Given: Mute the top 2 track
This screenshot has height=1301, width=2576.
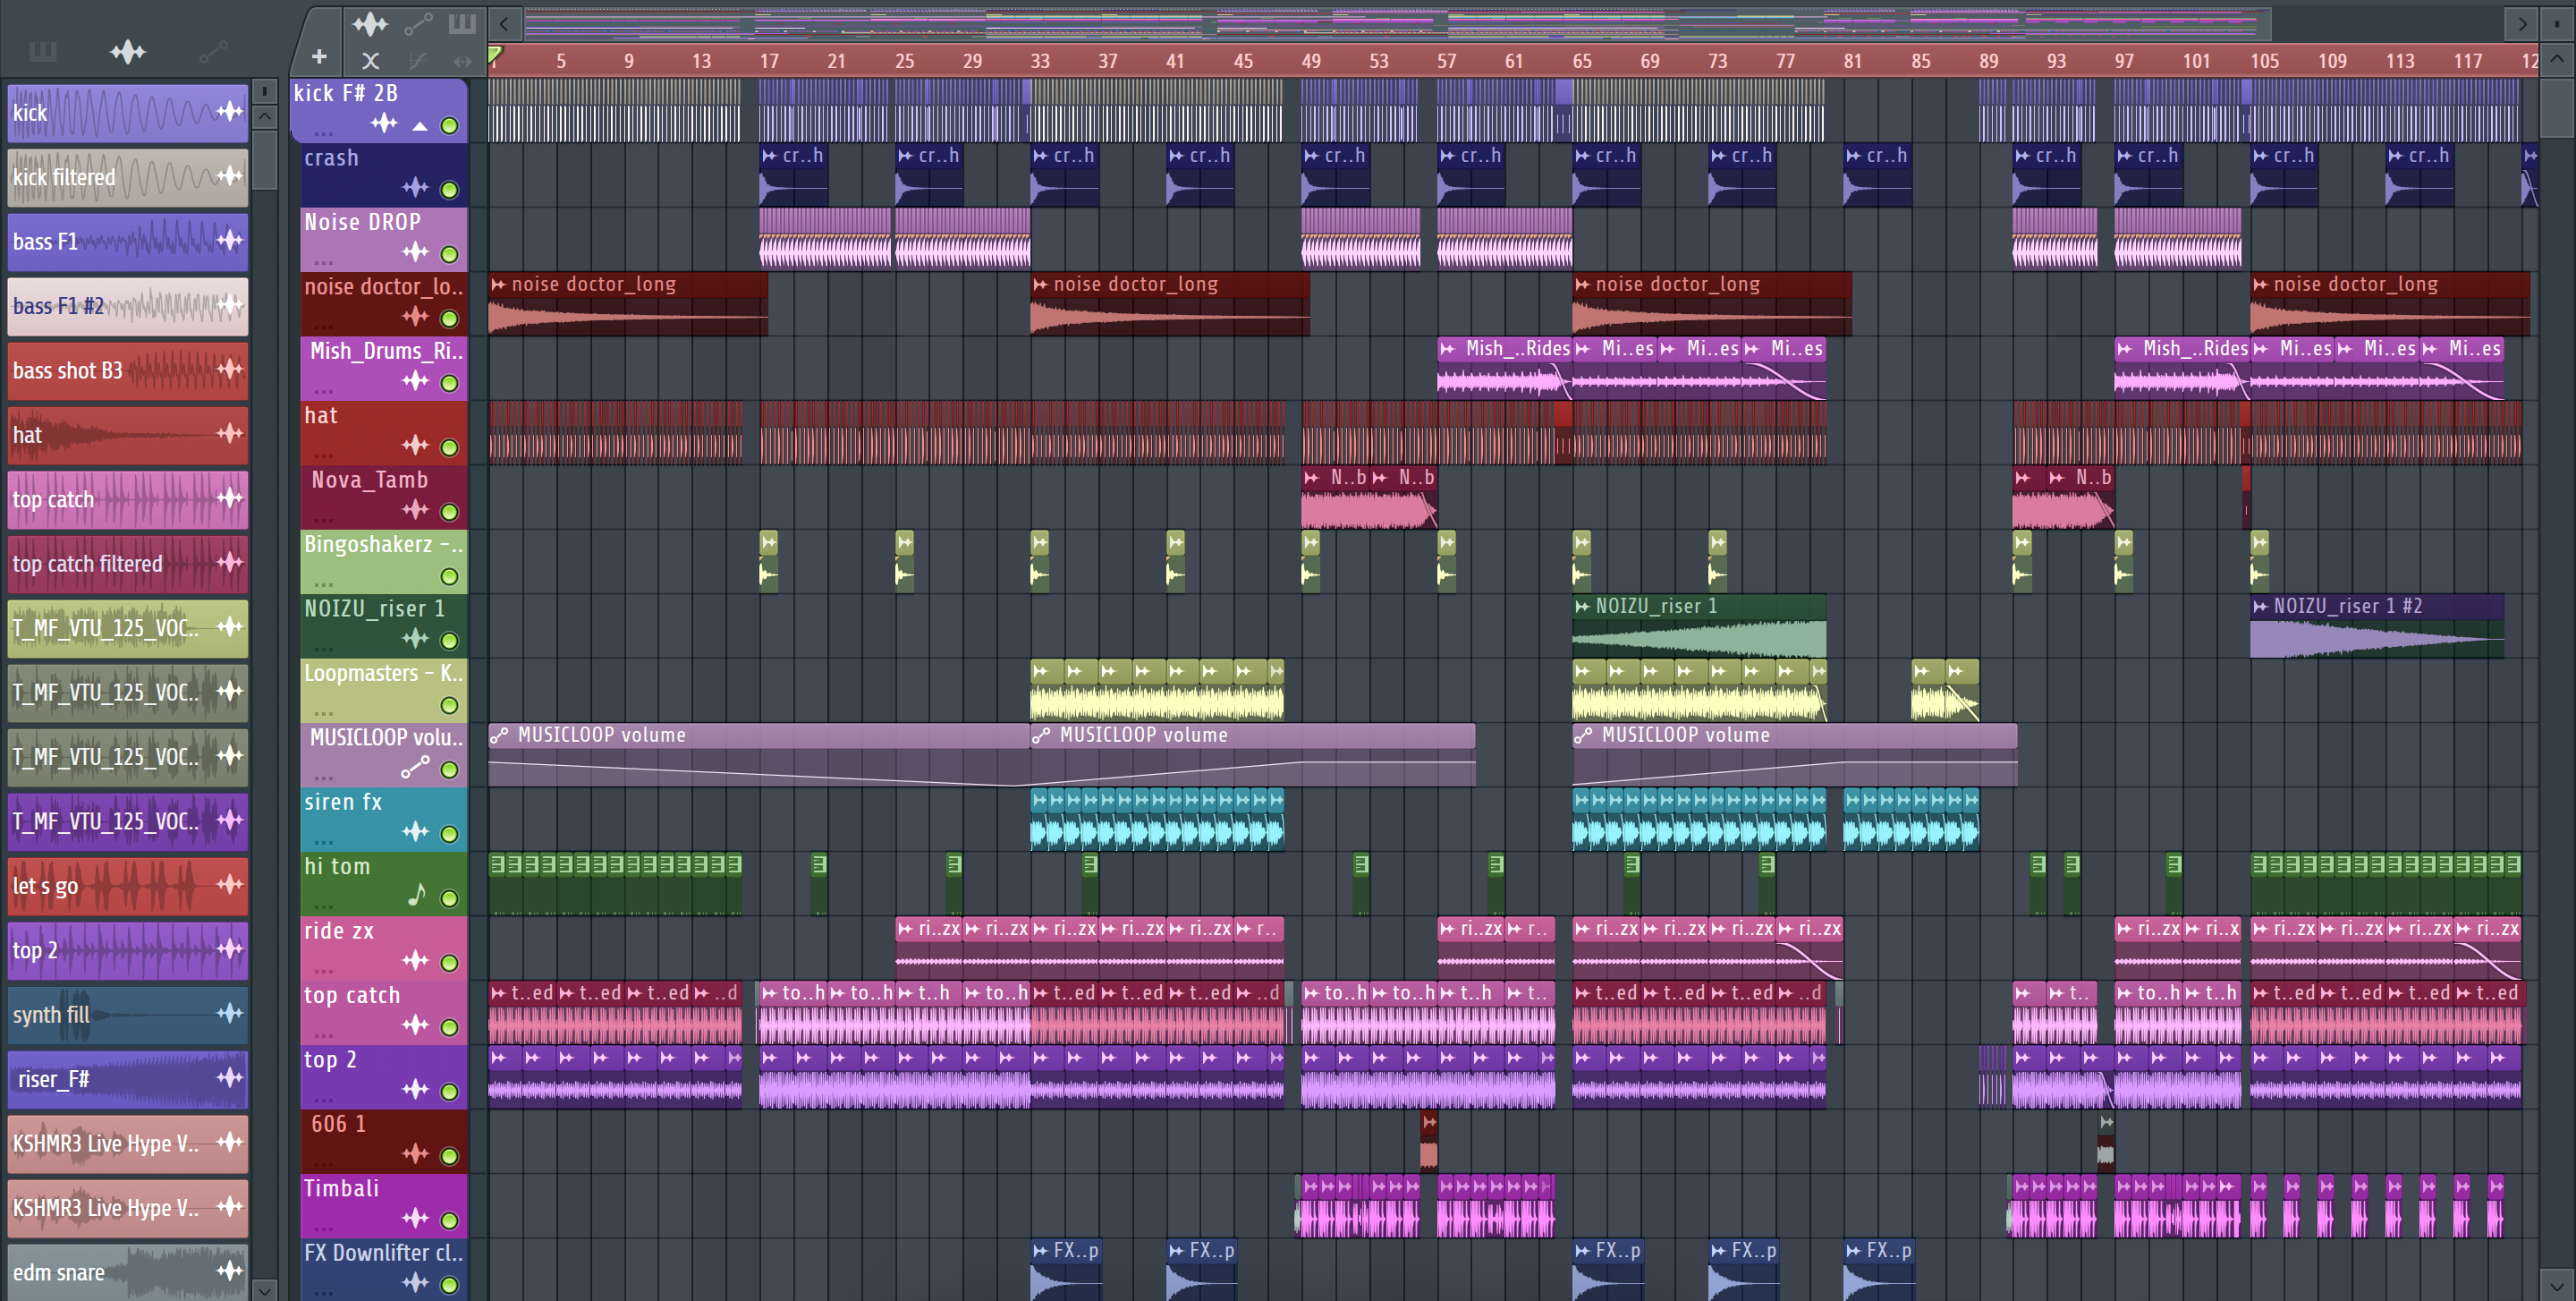Looking at the screenshot, I should (450, 1091).
